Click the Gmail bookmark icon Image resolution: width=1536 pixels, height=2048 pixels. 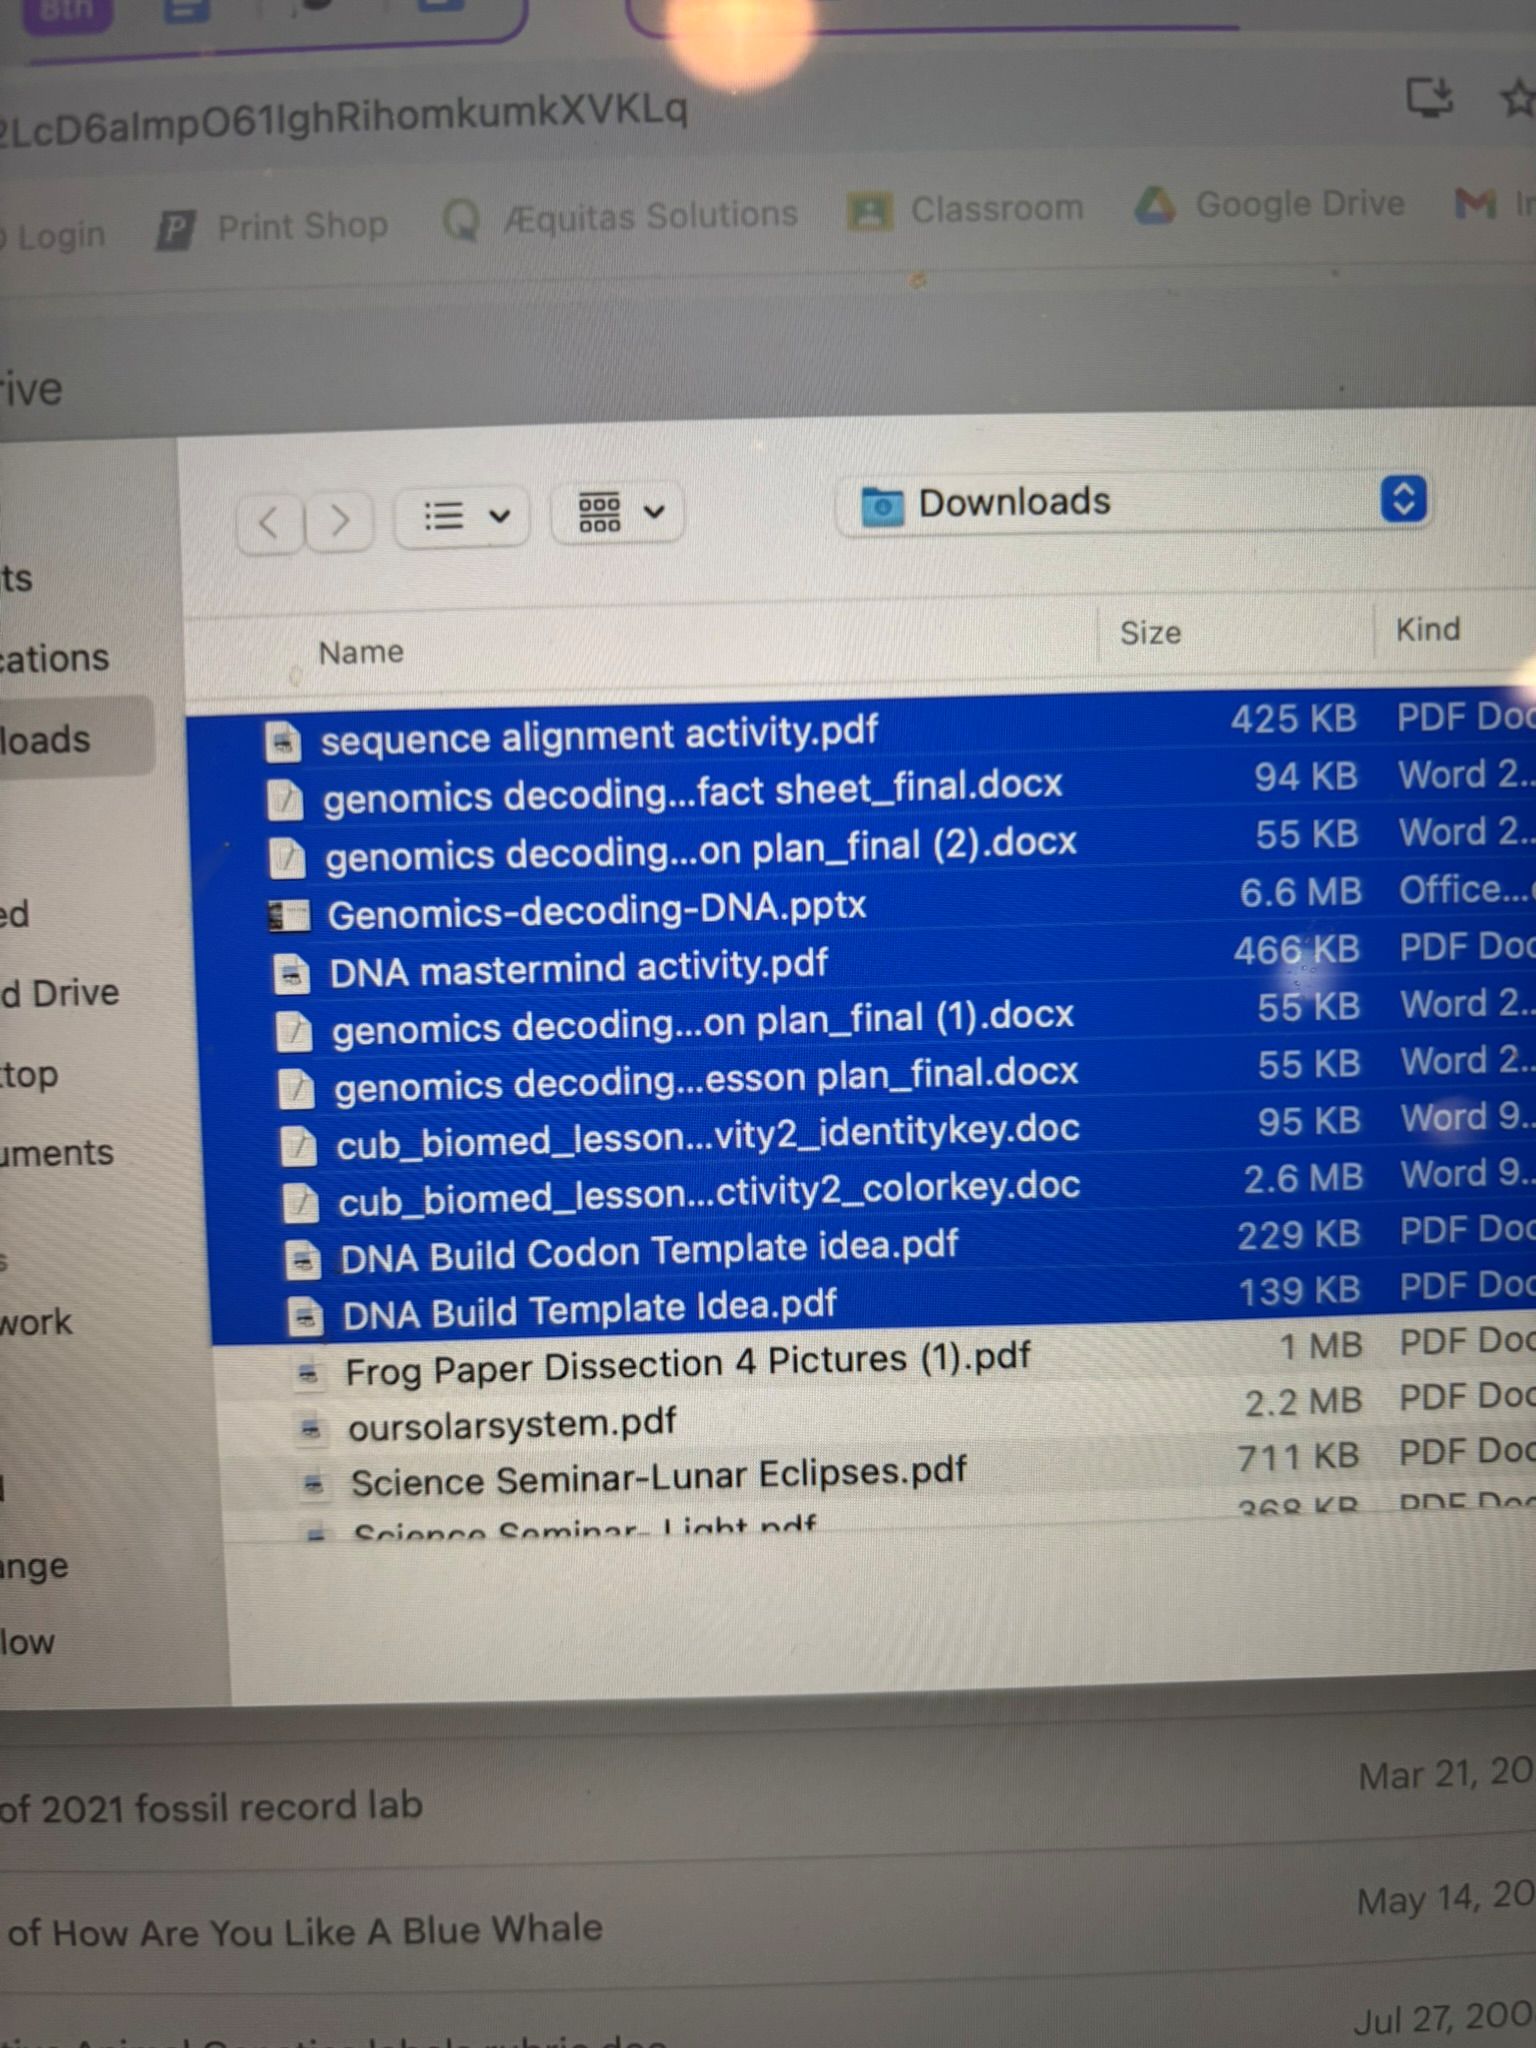click(x=1474, y=204)
